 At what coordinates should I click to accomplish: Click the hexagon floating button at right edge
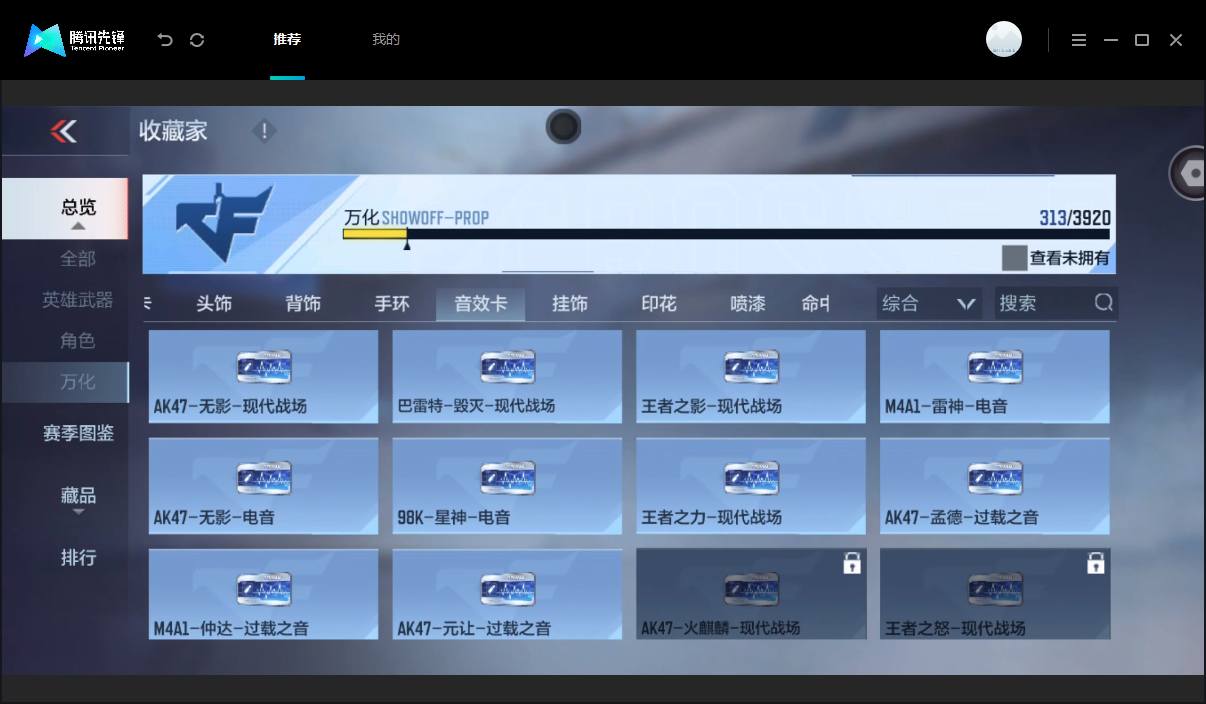(x=1190, y=173)
